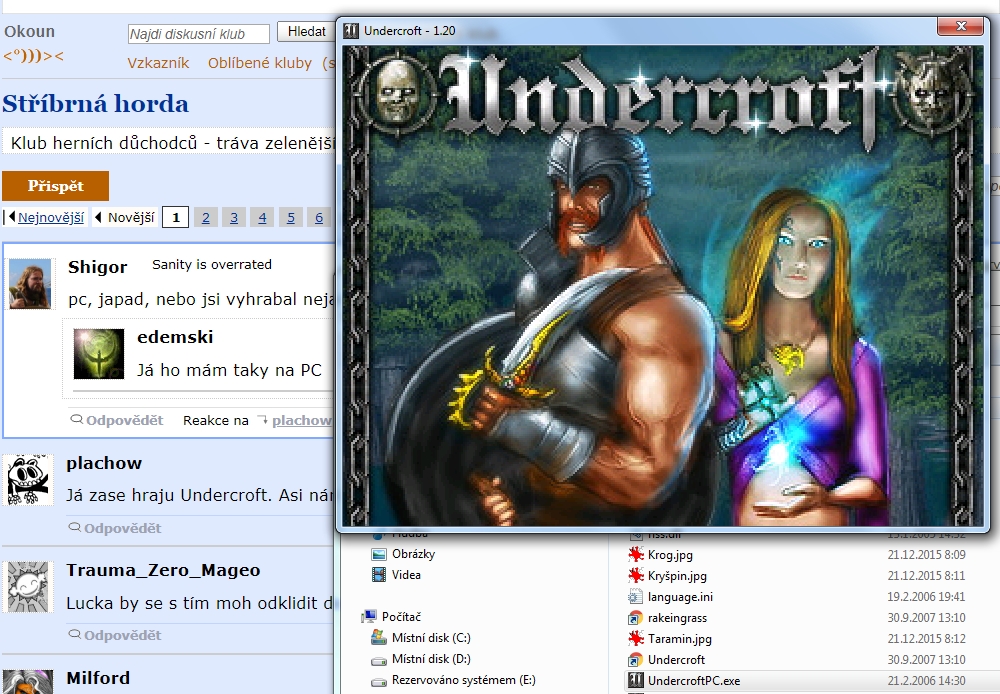Click Odpovědět under Shigor's post
Image resolution: width=1000 pixels, height=694 pixels.
click(124, 420)
